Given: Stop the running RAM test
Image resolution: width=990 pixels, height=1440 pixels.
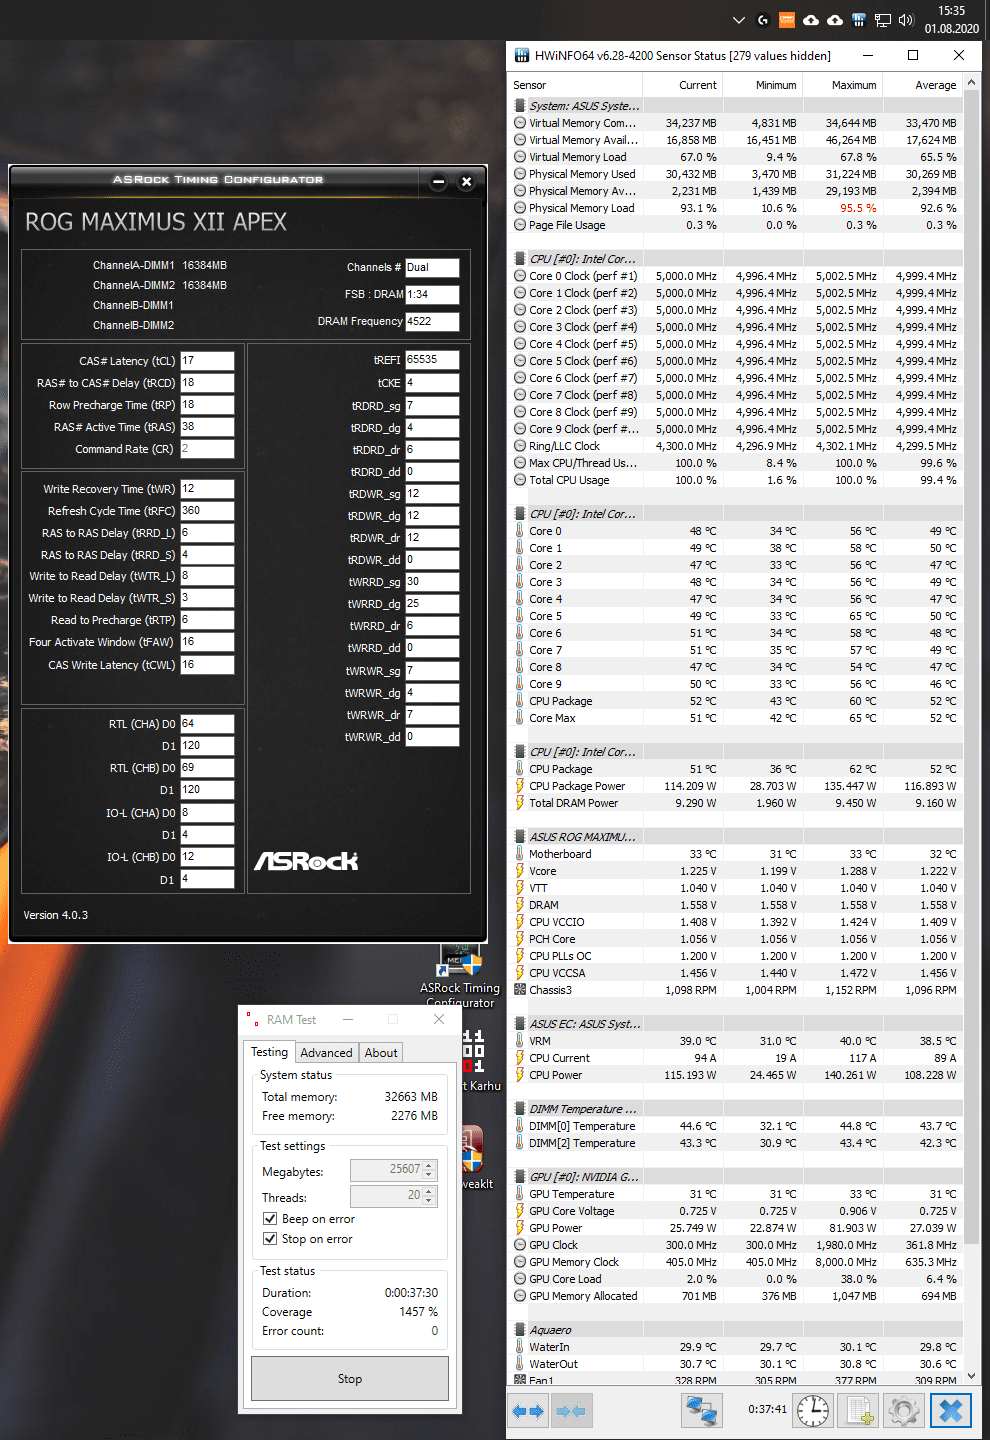Looking at the screenshot, I should pos(350,1379).
